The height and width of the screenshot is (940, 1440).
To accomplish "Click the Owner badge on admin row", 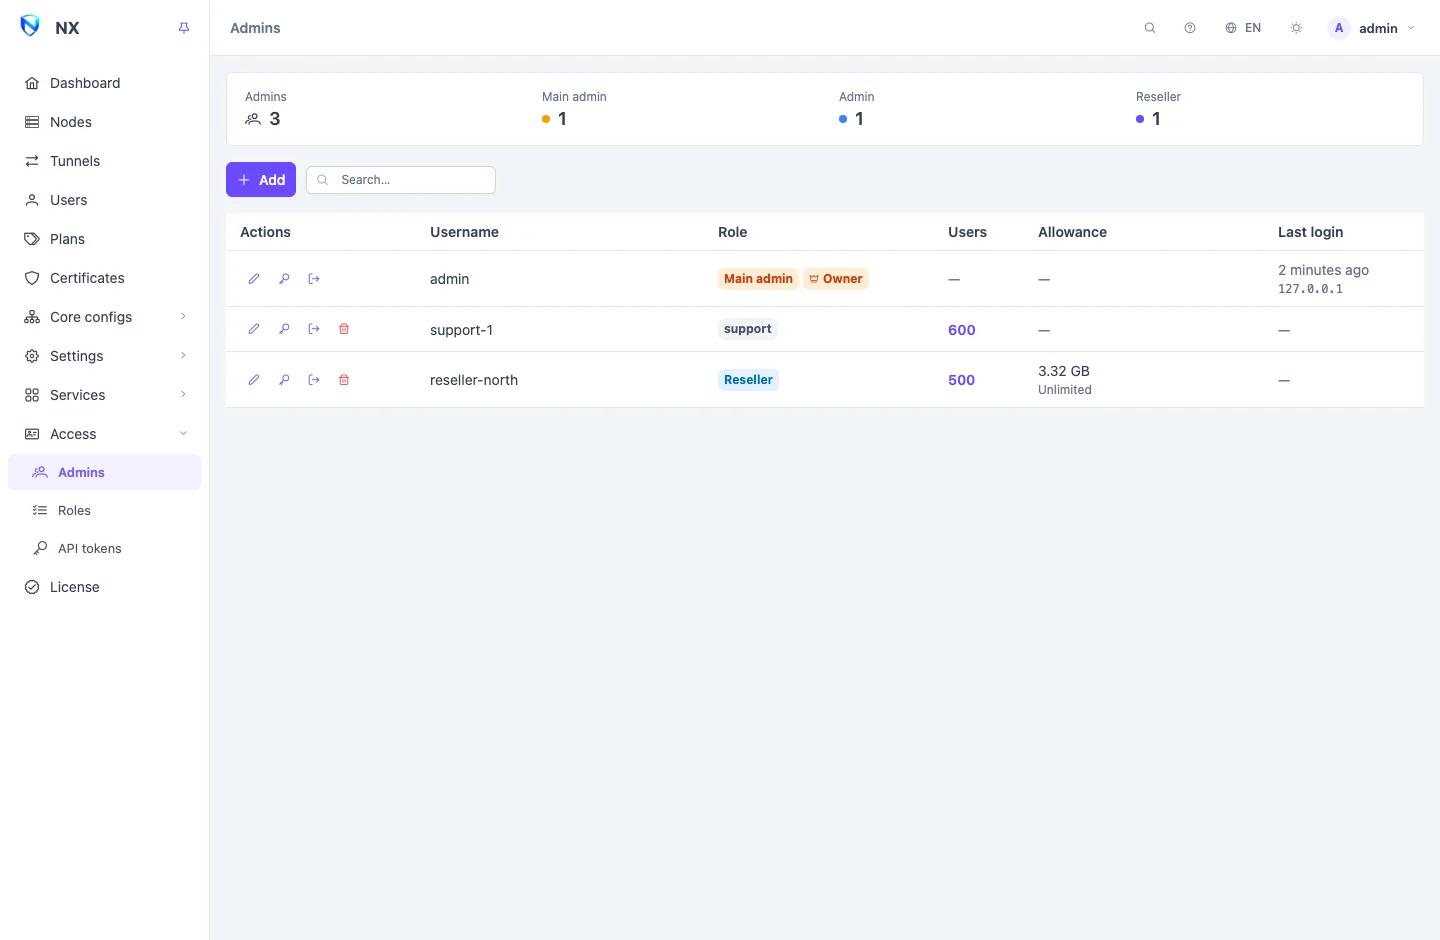I will point(836,279).
